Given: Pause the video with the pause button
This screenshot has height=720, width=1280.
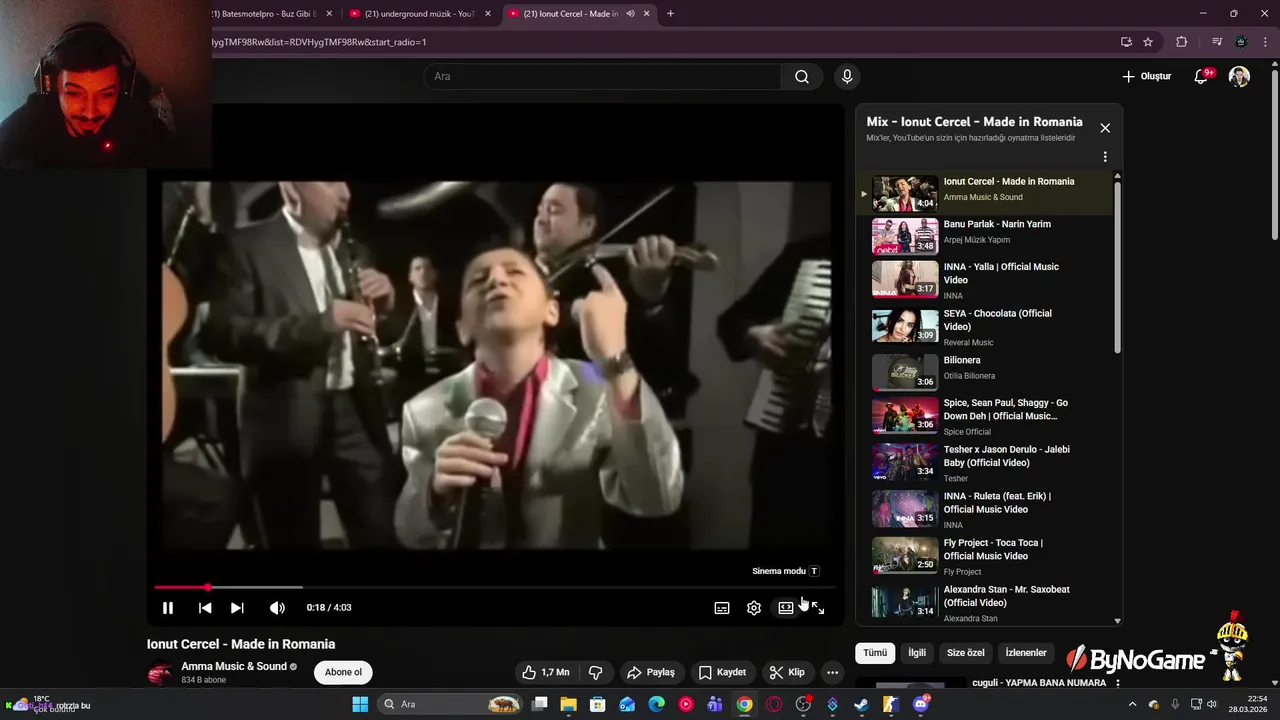Looking at the screenshot, I should click(168, 608).
